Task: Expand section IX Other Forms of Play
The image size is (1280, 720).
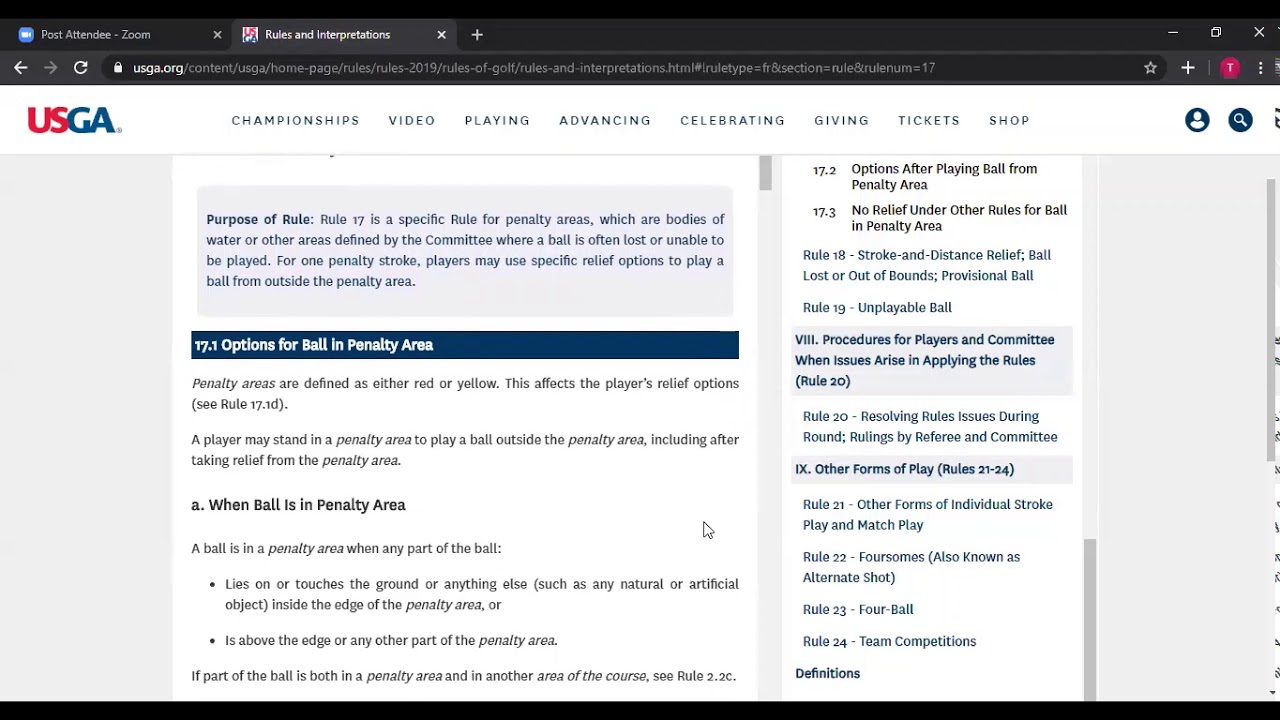Action: pyautogui.click(x=904, y=469)
